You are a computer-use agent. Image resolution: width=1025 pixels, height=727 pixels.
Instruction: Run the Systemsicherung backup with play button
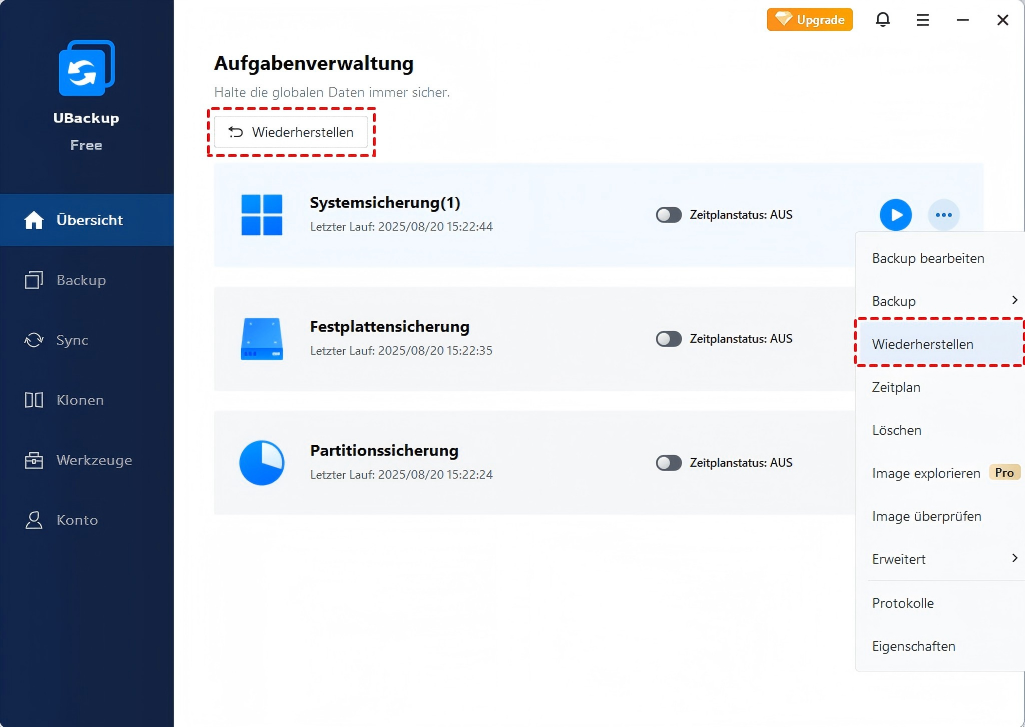(895, 214)
